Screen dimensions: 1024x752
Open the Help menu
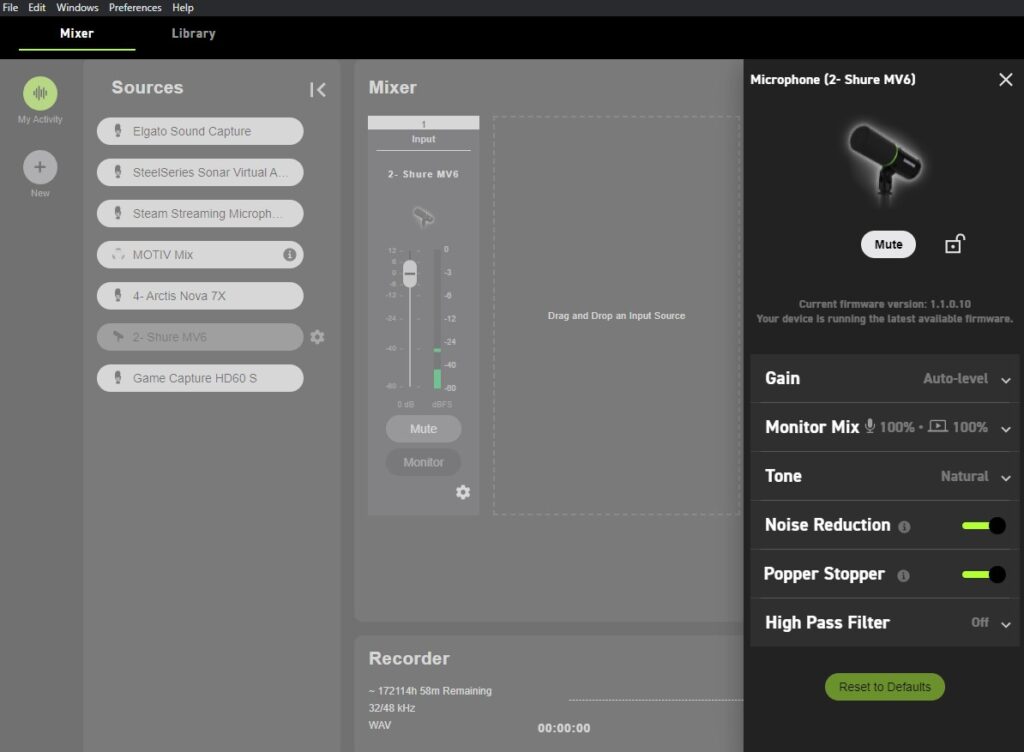(x=183, y=8)
